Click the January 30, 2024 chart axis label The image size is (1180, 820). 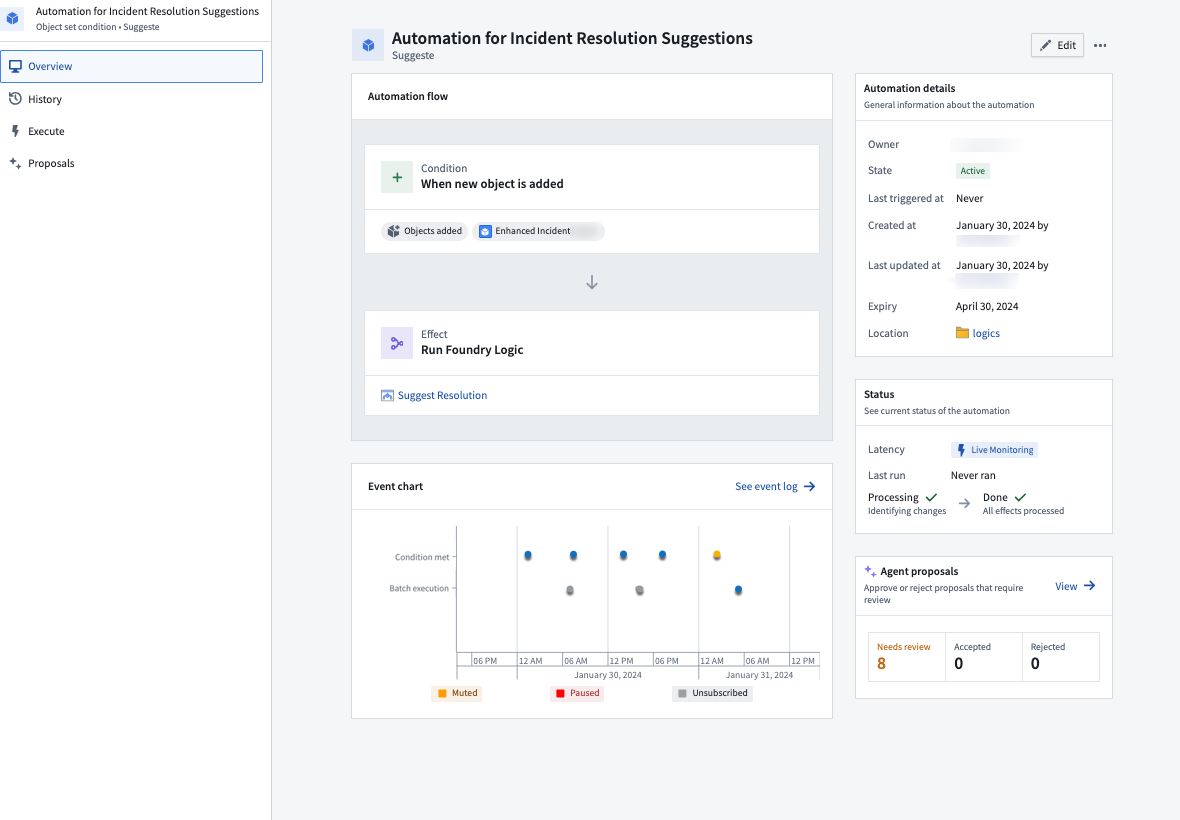pos(608,675)
